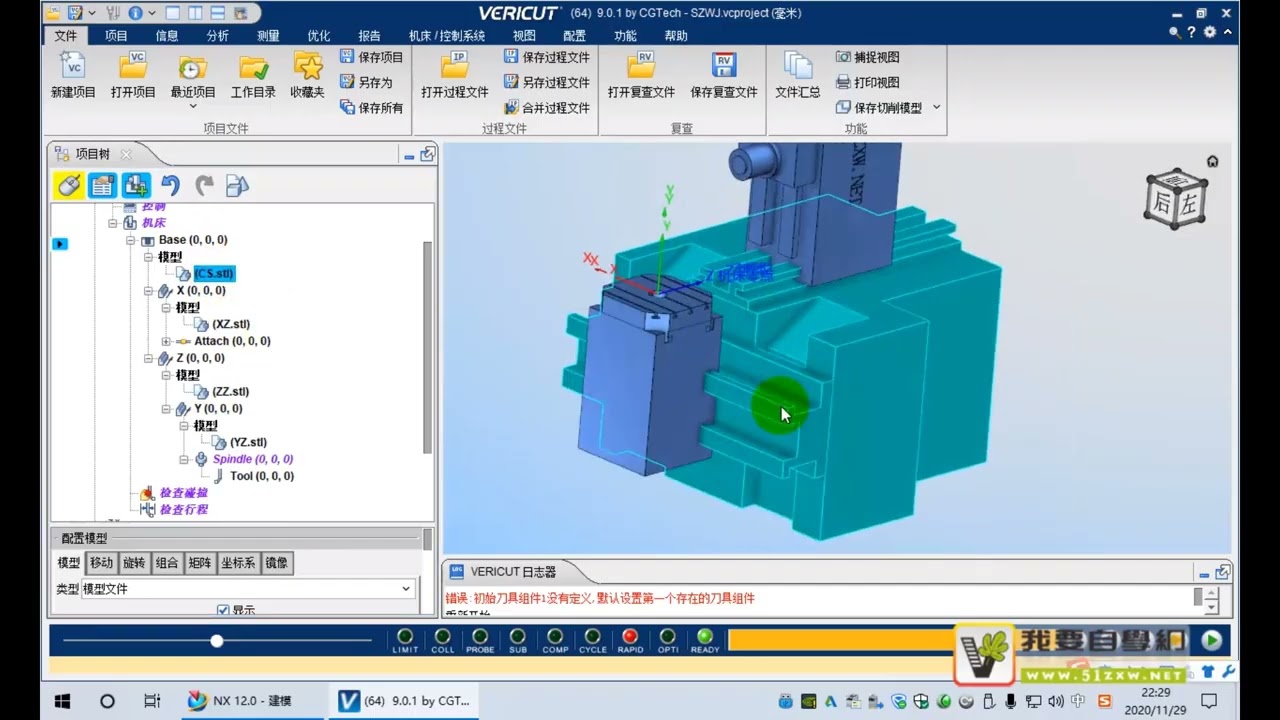Open the 收藏夹 favorites folder
This screenshot has height=720, width=1280.
[x=308, y=75]
